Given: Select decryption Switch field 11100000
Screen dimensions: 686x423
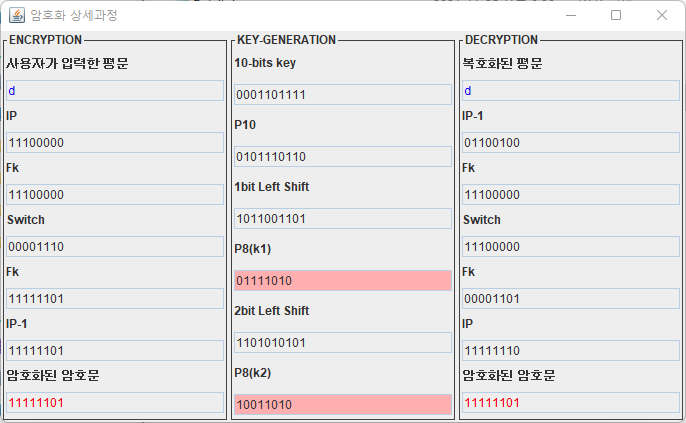Looking at the screenshot, I should click(571, 247).
